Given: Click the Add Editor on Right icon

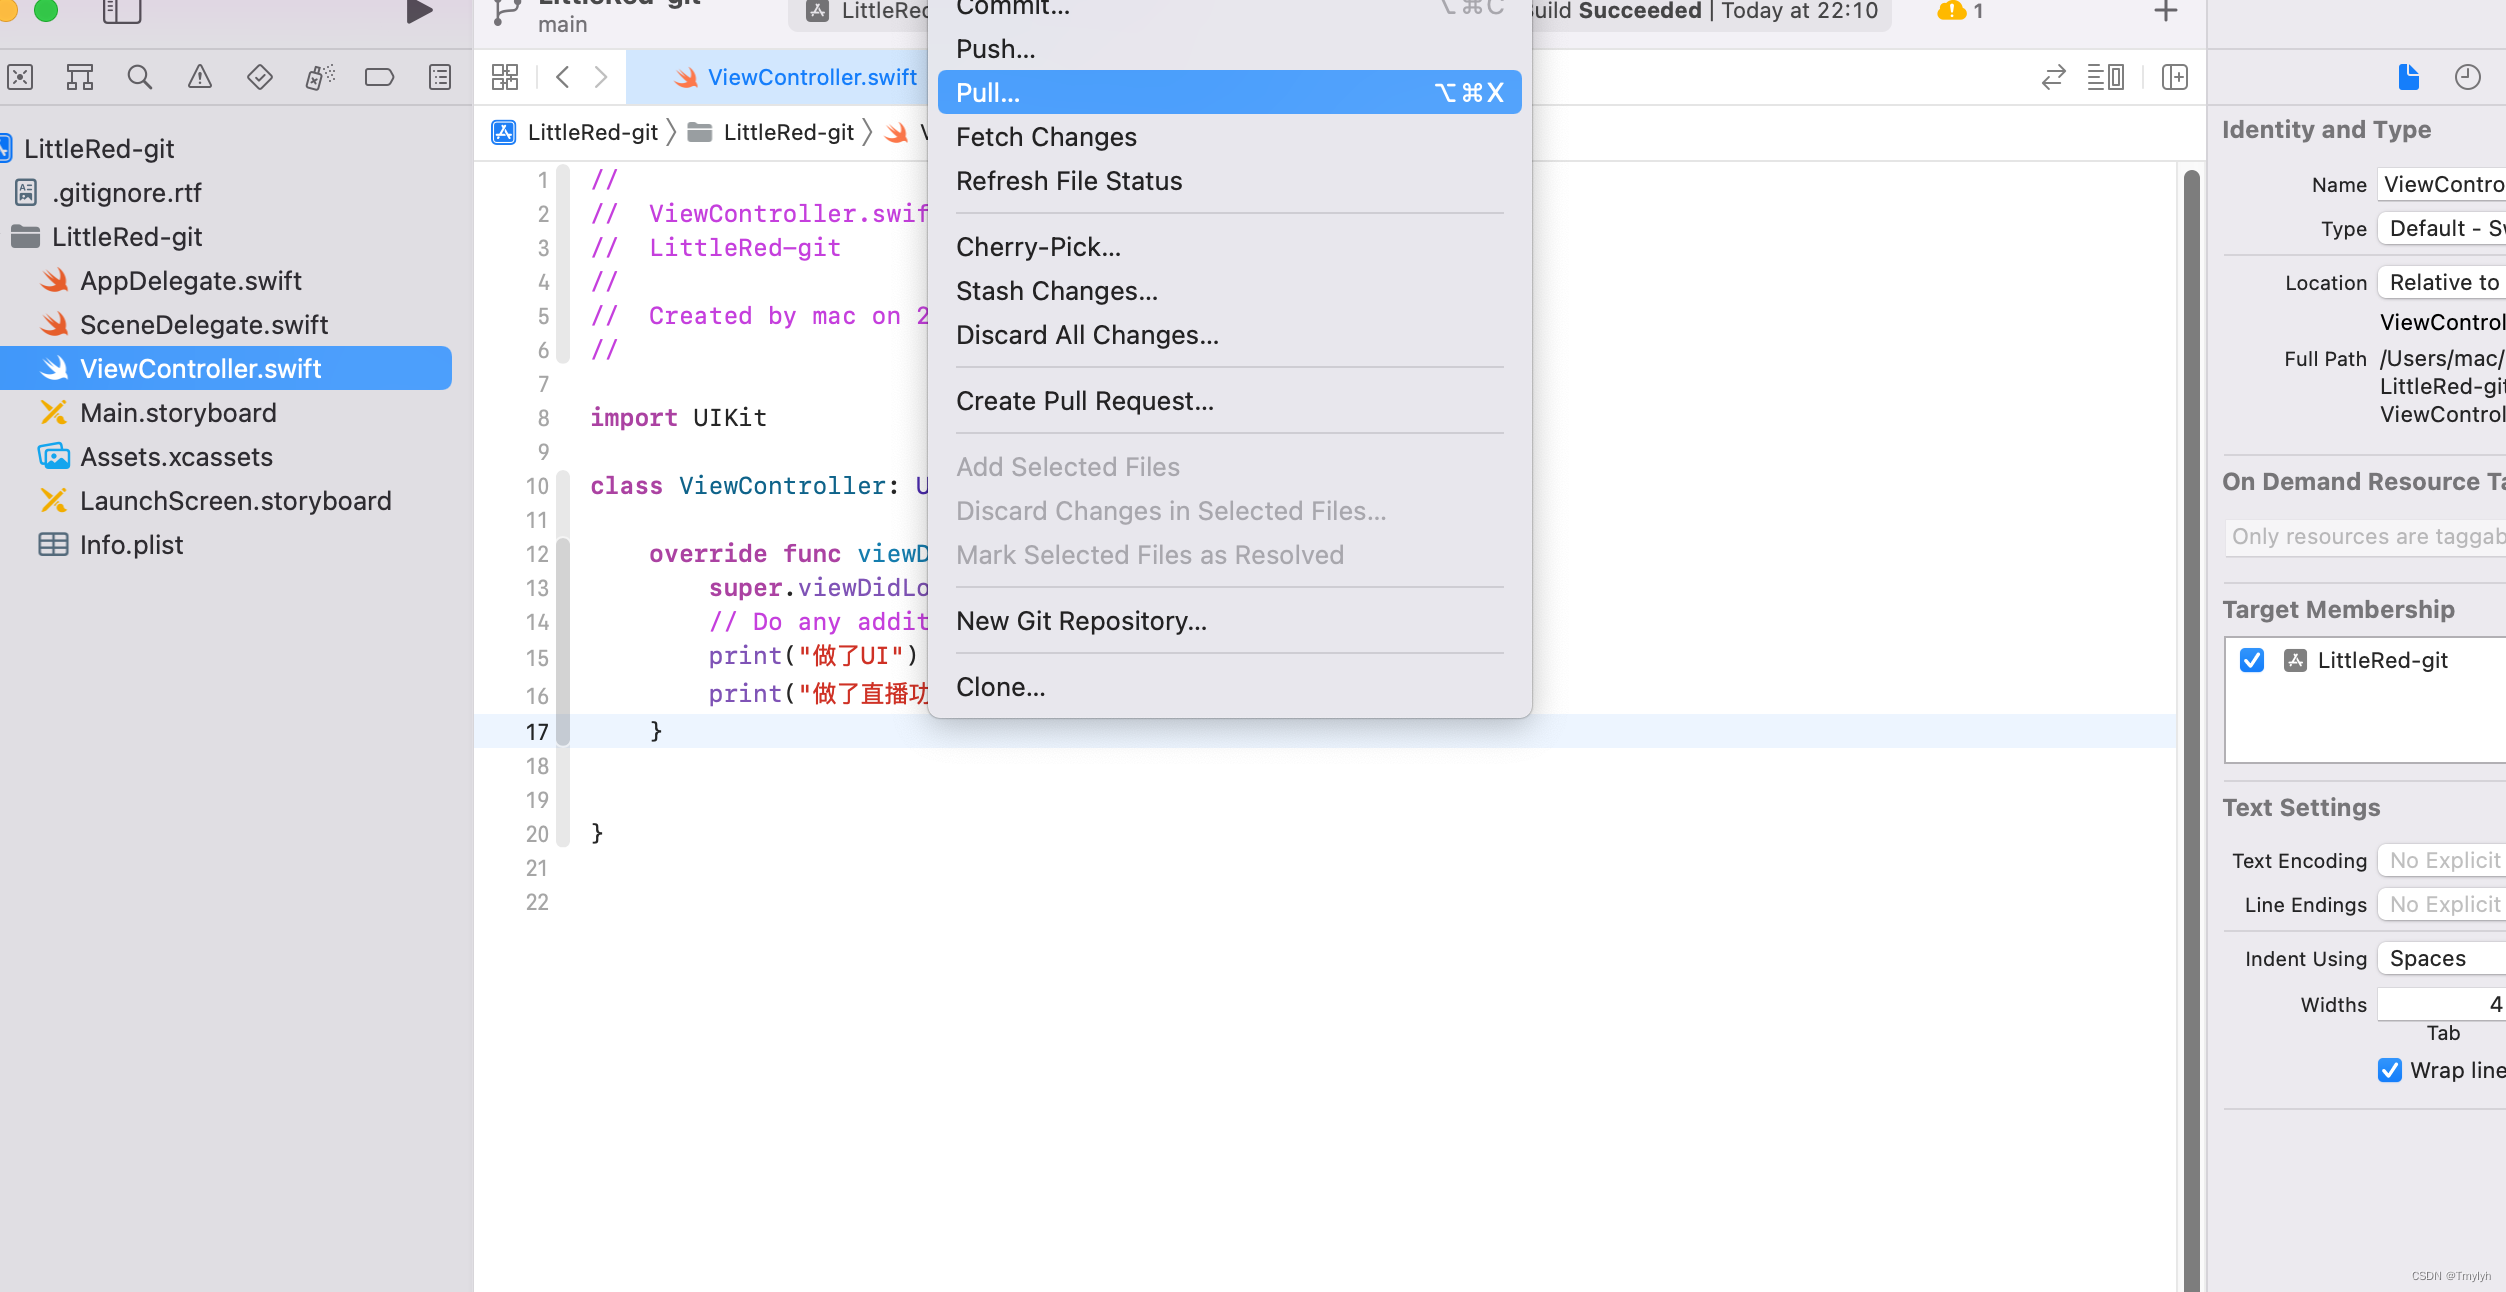Looking at the screenshot, I should pos(2175,77).
